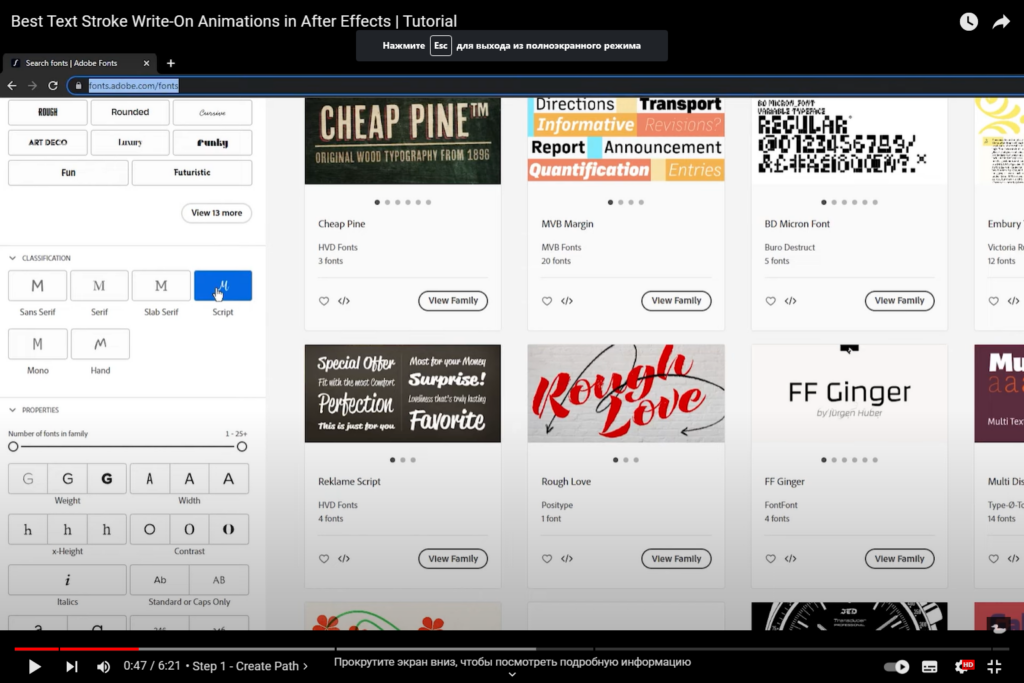Select the low x-Height filter
Image resolution: width=1024 pixels, height=683 pixels.
pyautogui.click(x=28, y=530)
